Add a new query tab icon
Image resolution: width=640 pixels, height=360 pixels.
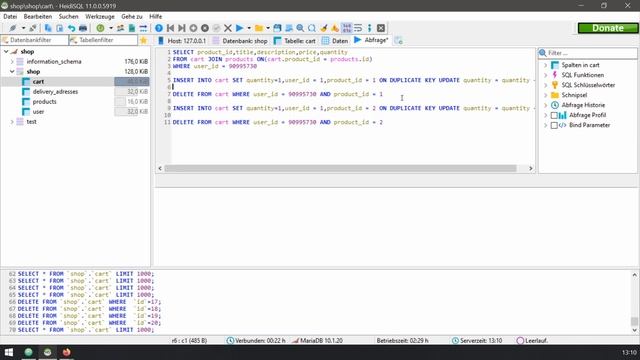(398, 40)
